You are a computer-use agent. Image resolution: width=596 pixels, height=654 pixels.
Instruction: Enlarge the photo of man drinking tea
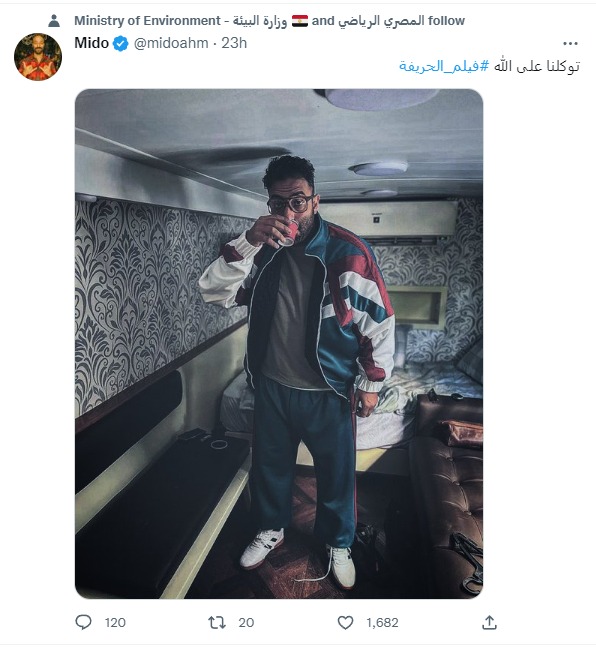(279, 344)
